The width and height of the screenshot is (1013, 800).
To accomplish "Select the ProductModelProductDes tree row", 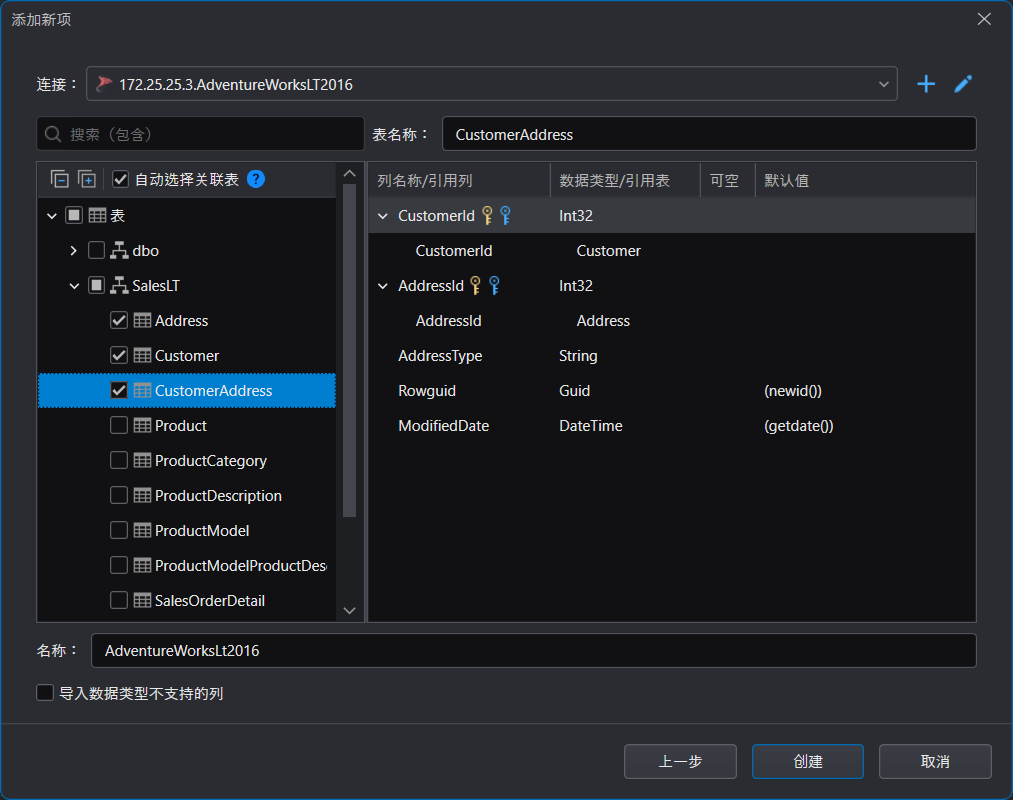I will 187,565.
